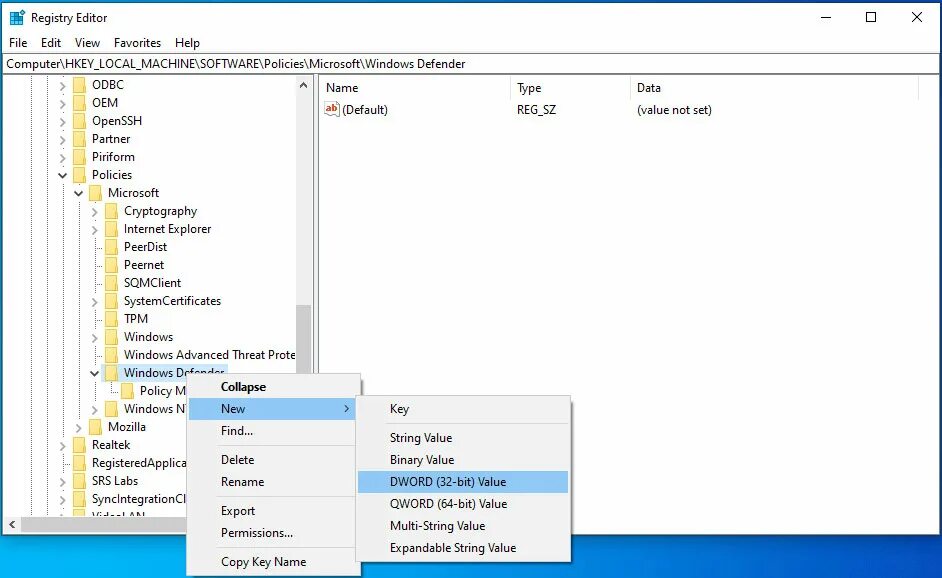The width and height of the screenshot is (942, 578).
Task: Choose Expandable String Value from submenu
Action: coord(463,548)
